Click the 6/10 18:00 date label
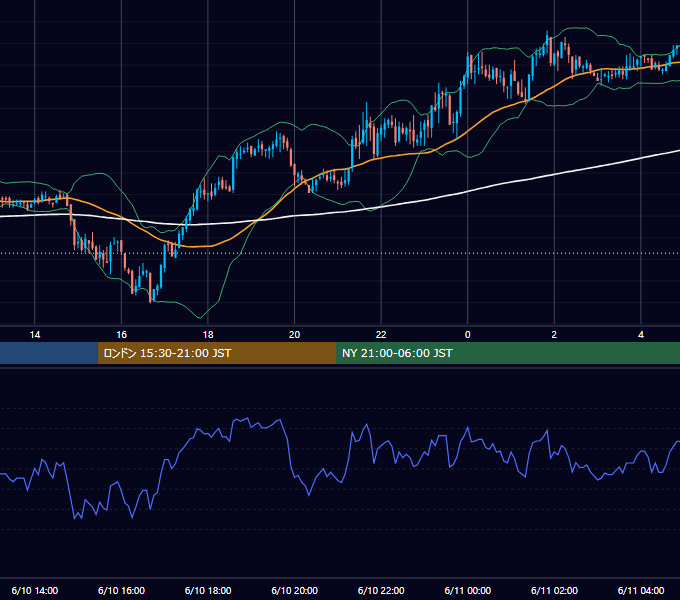This screenshot has height=600, width=680. point(208,590)
